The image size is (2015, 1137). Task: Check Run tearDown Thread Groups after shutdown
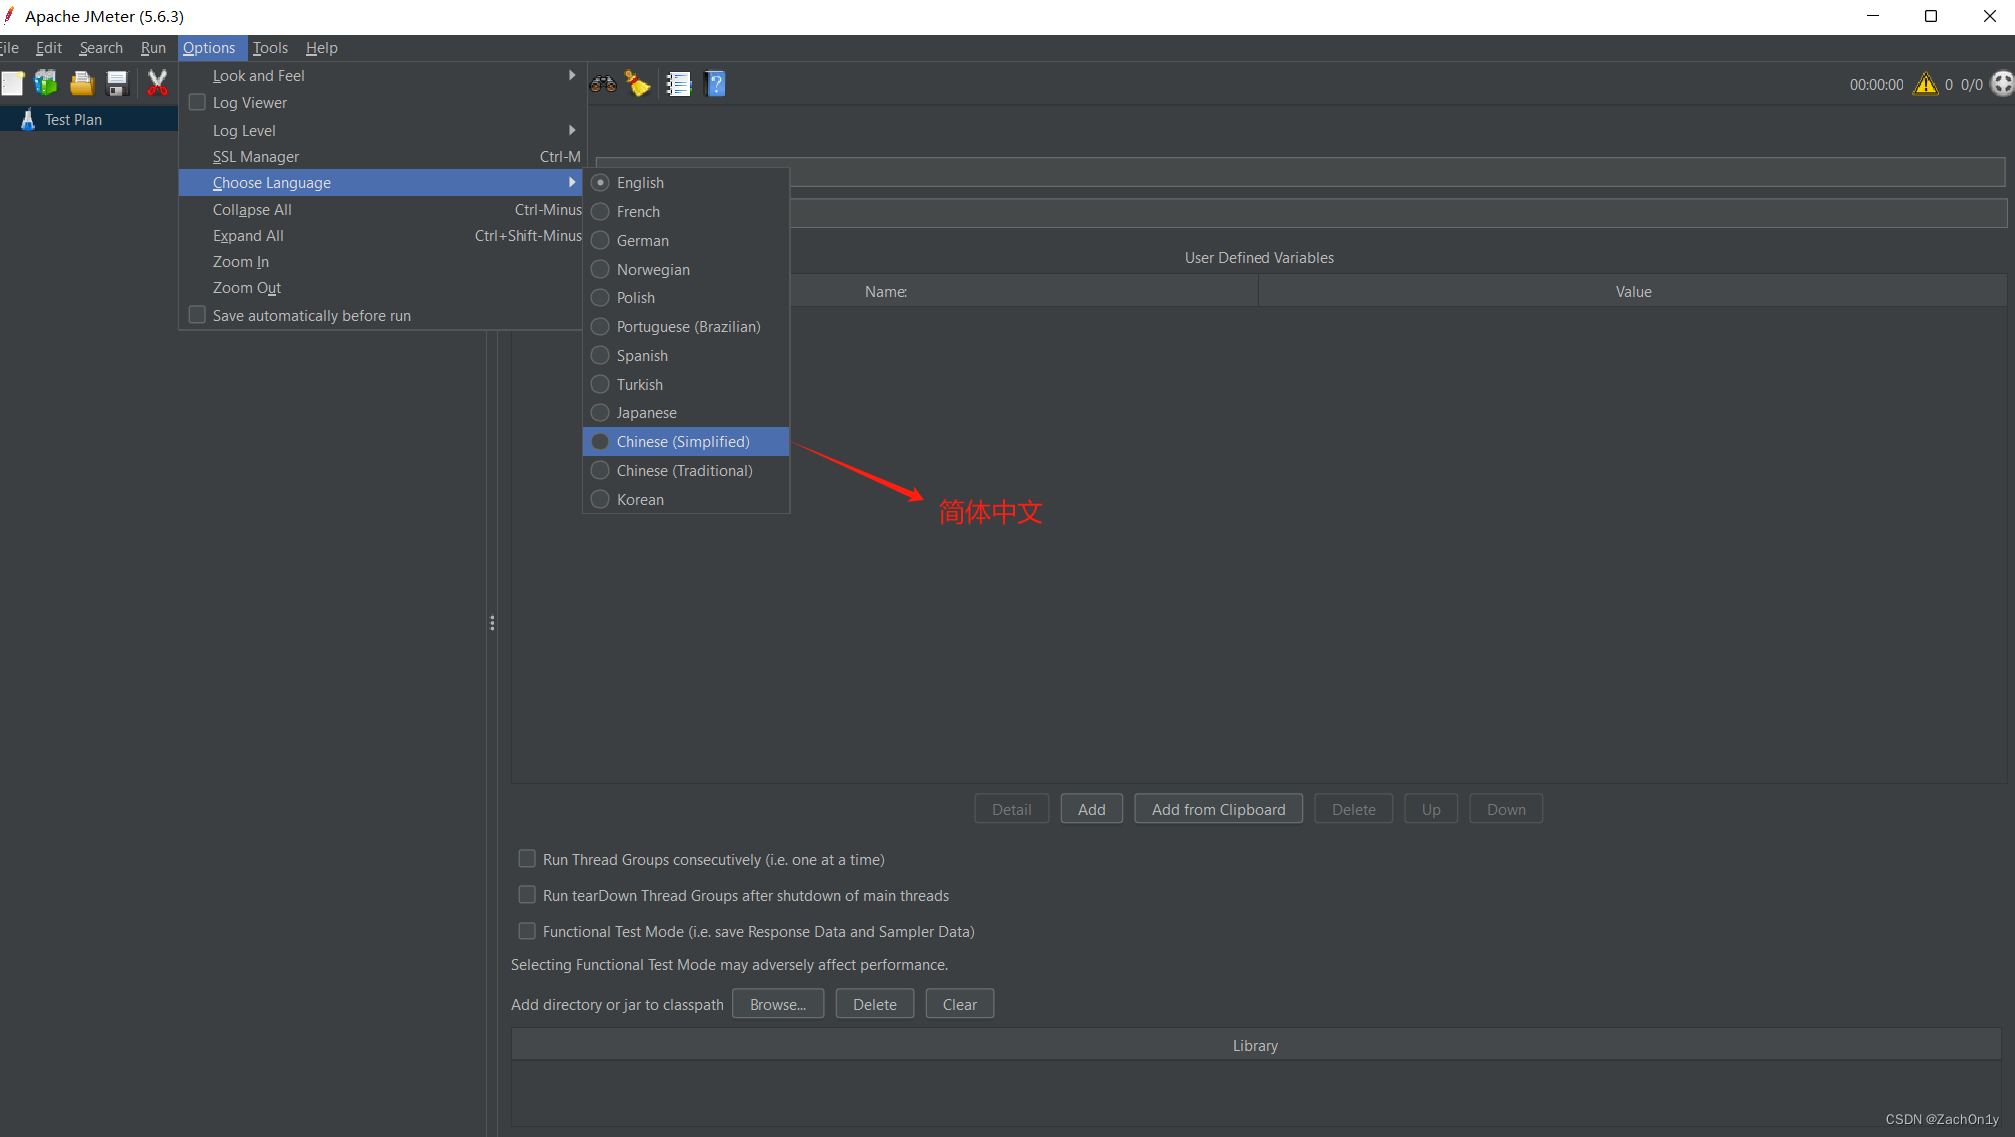[x=527, y=895]
